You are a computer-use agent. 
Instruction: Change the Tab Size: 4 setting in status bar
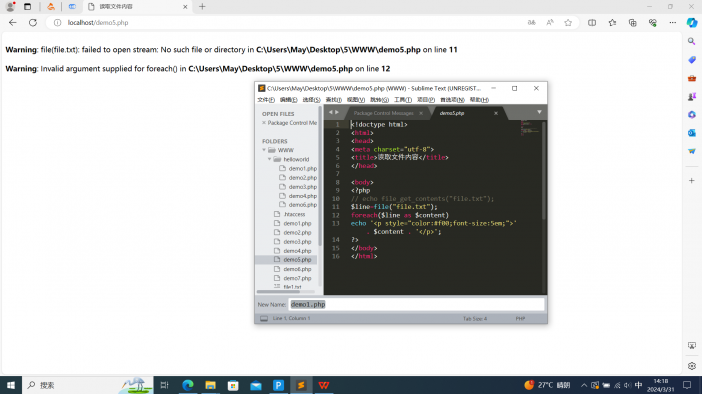(475, 319)
